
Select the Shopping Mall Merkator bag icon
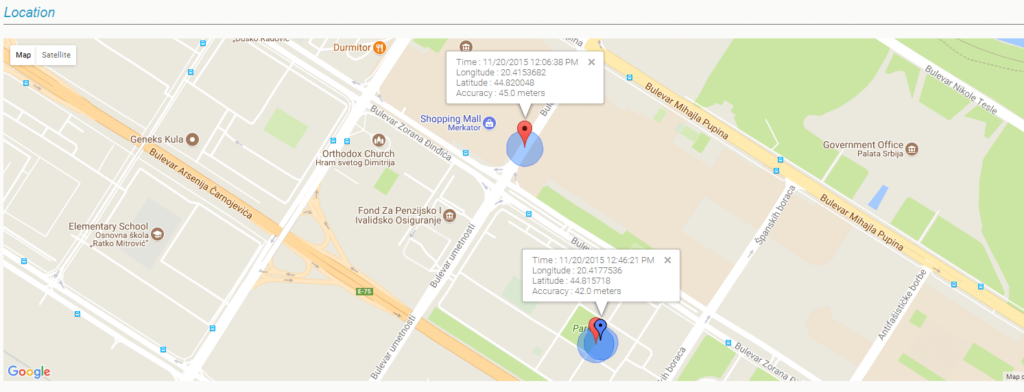click(489, 122)
